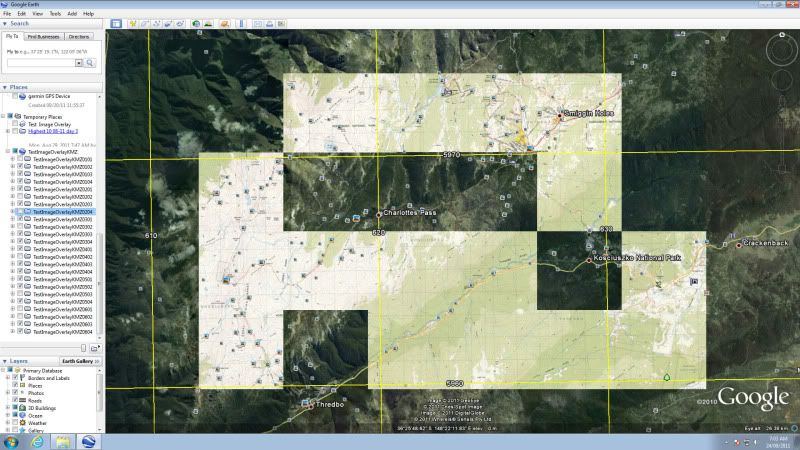Toggle the 3D Buildings layer checkbox

[x=15, y=408]
